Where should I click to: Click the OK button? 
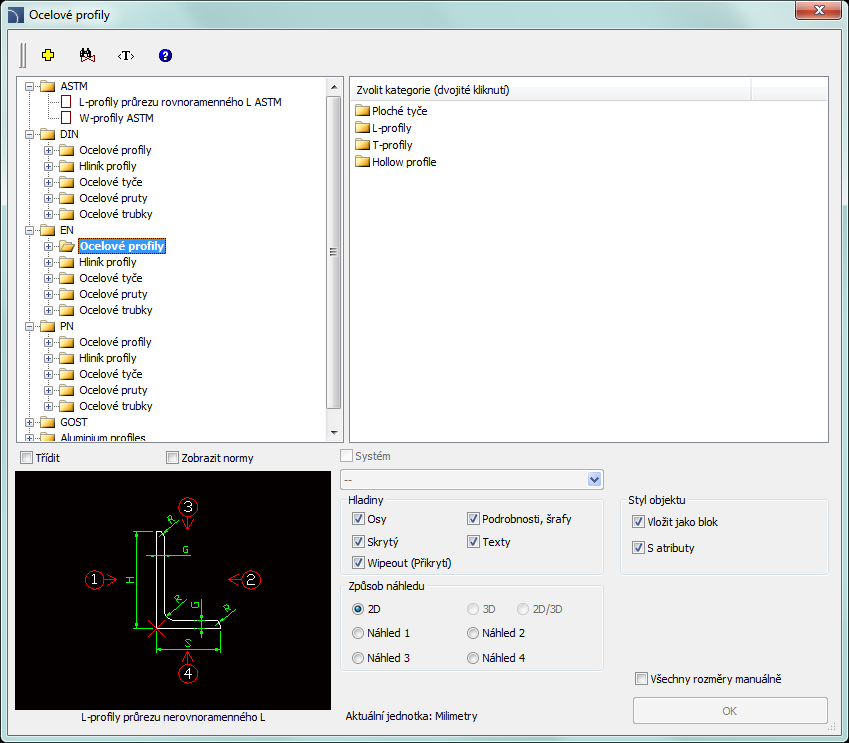pos(730,711)
